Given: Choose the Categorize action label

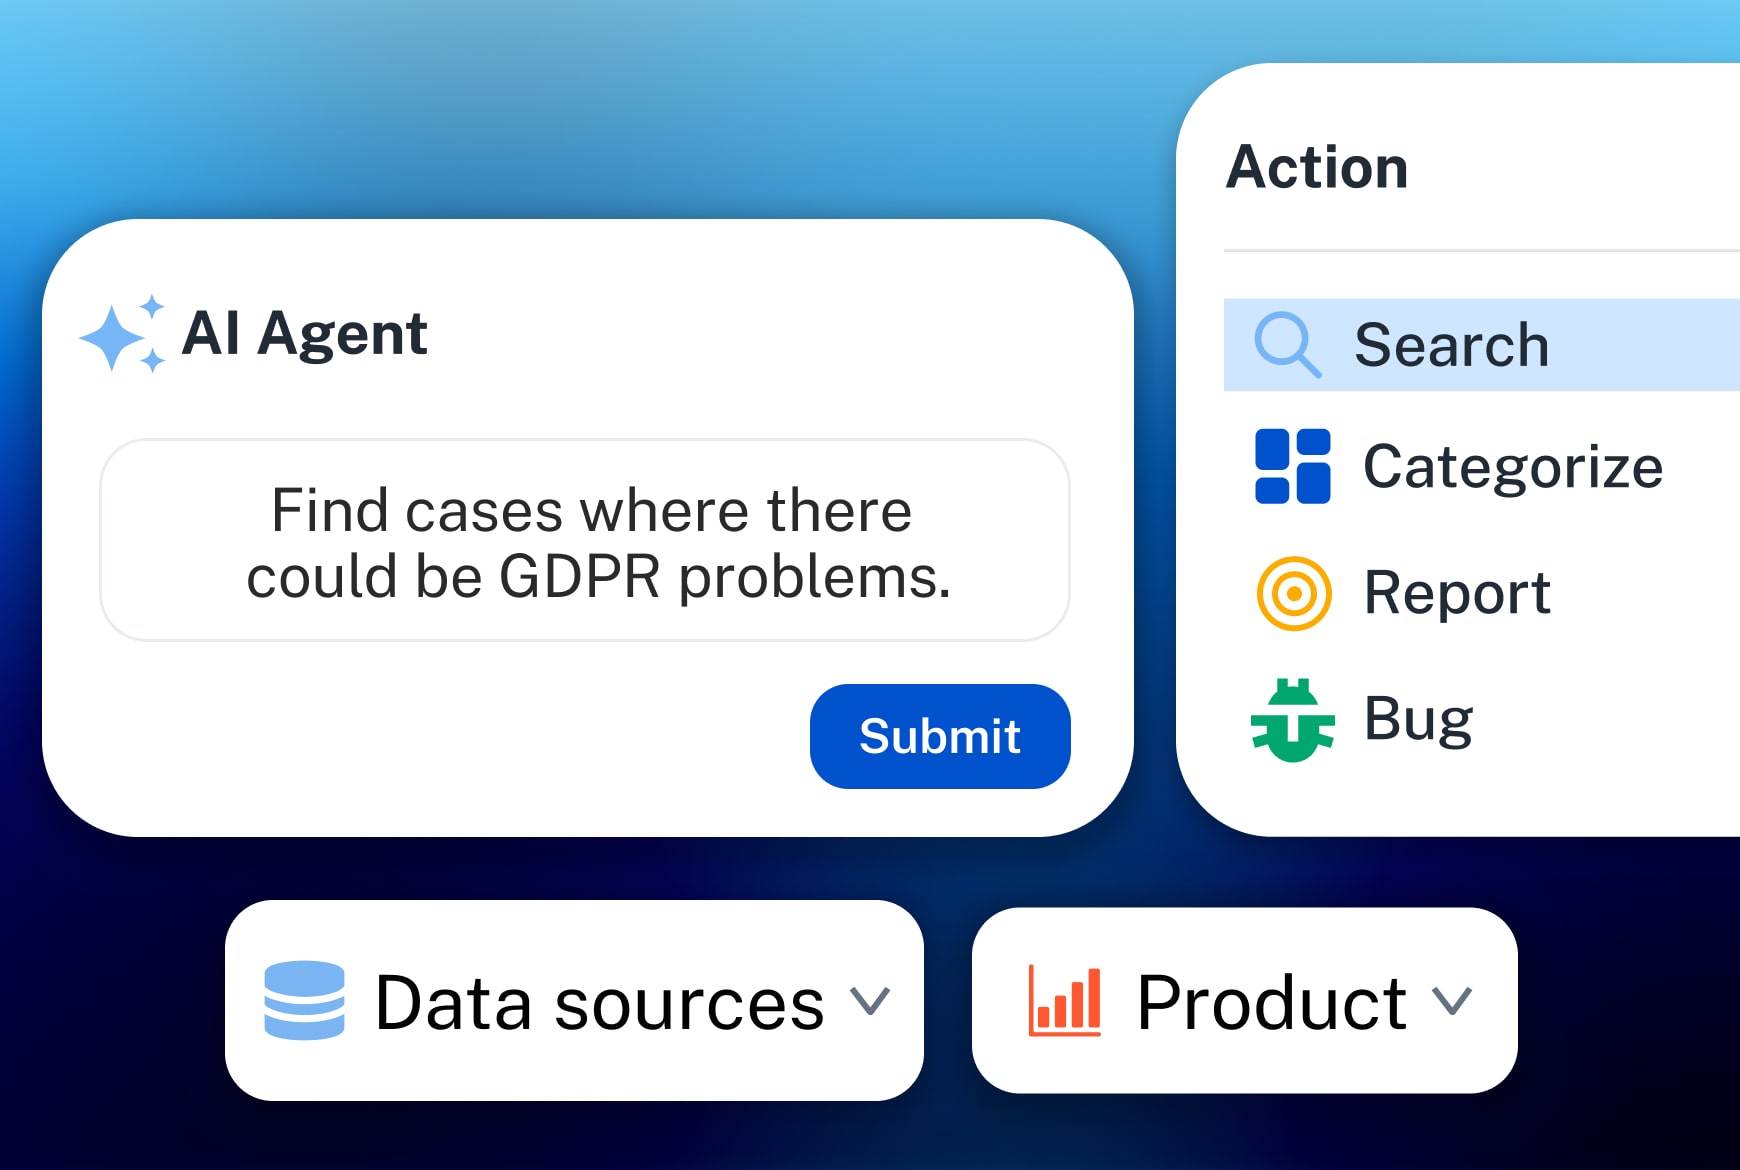Looking at the screenshot, I should pyautogui.click(x=1512, y=467).
